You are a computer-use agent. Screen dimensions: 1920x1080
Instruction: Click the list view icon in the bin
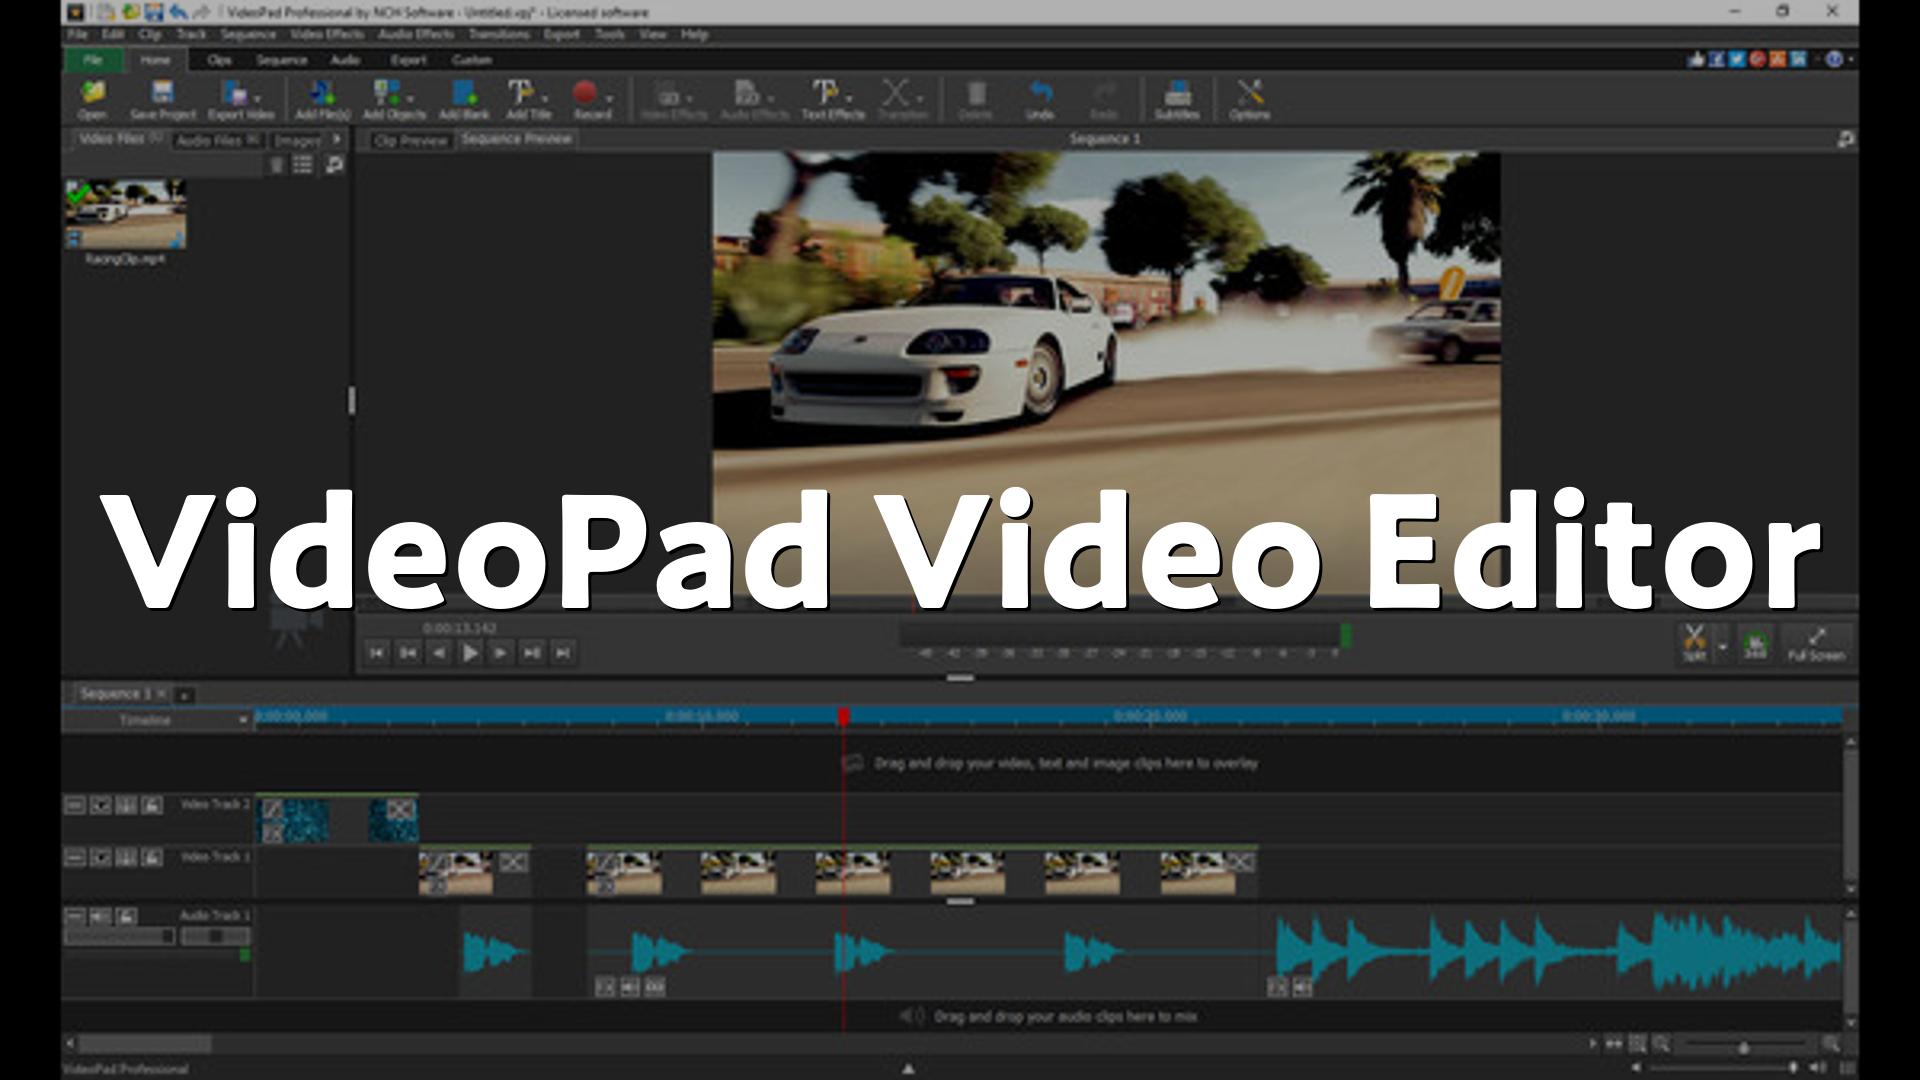pyautogui.click(x=303, y=165)
